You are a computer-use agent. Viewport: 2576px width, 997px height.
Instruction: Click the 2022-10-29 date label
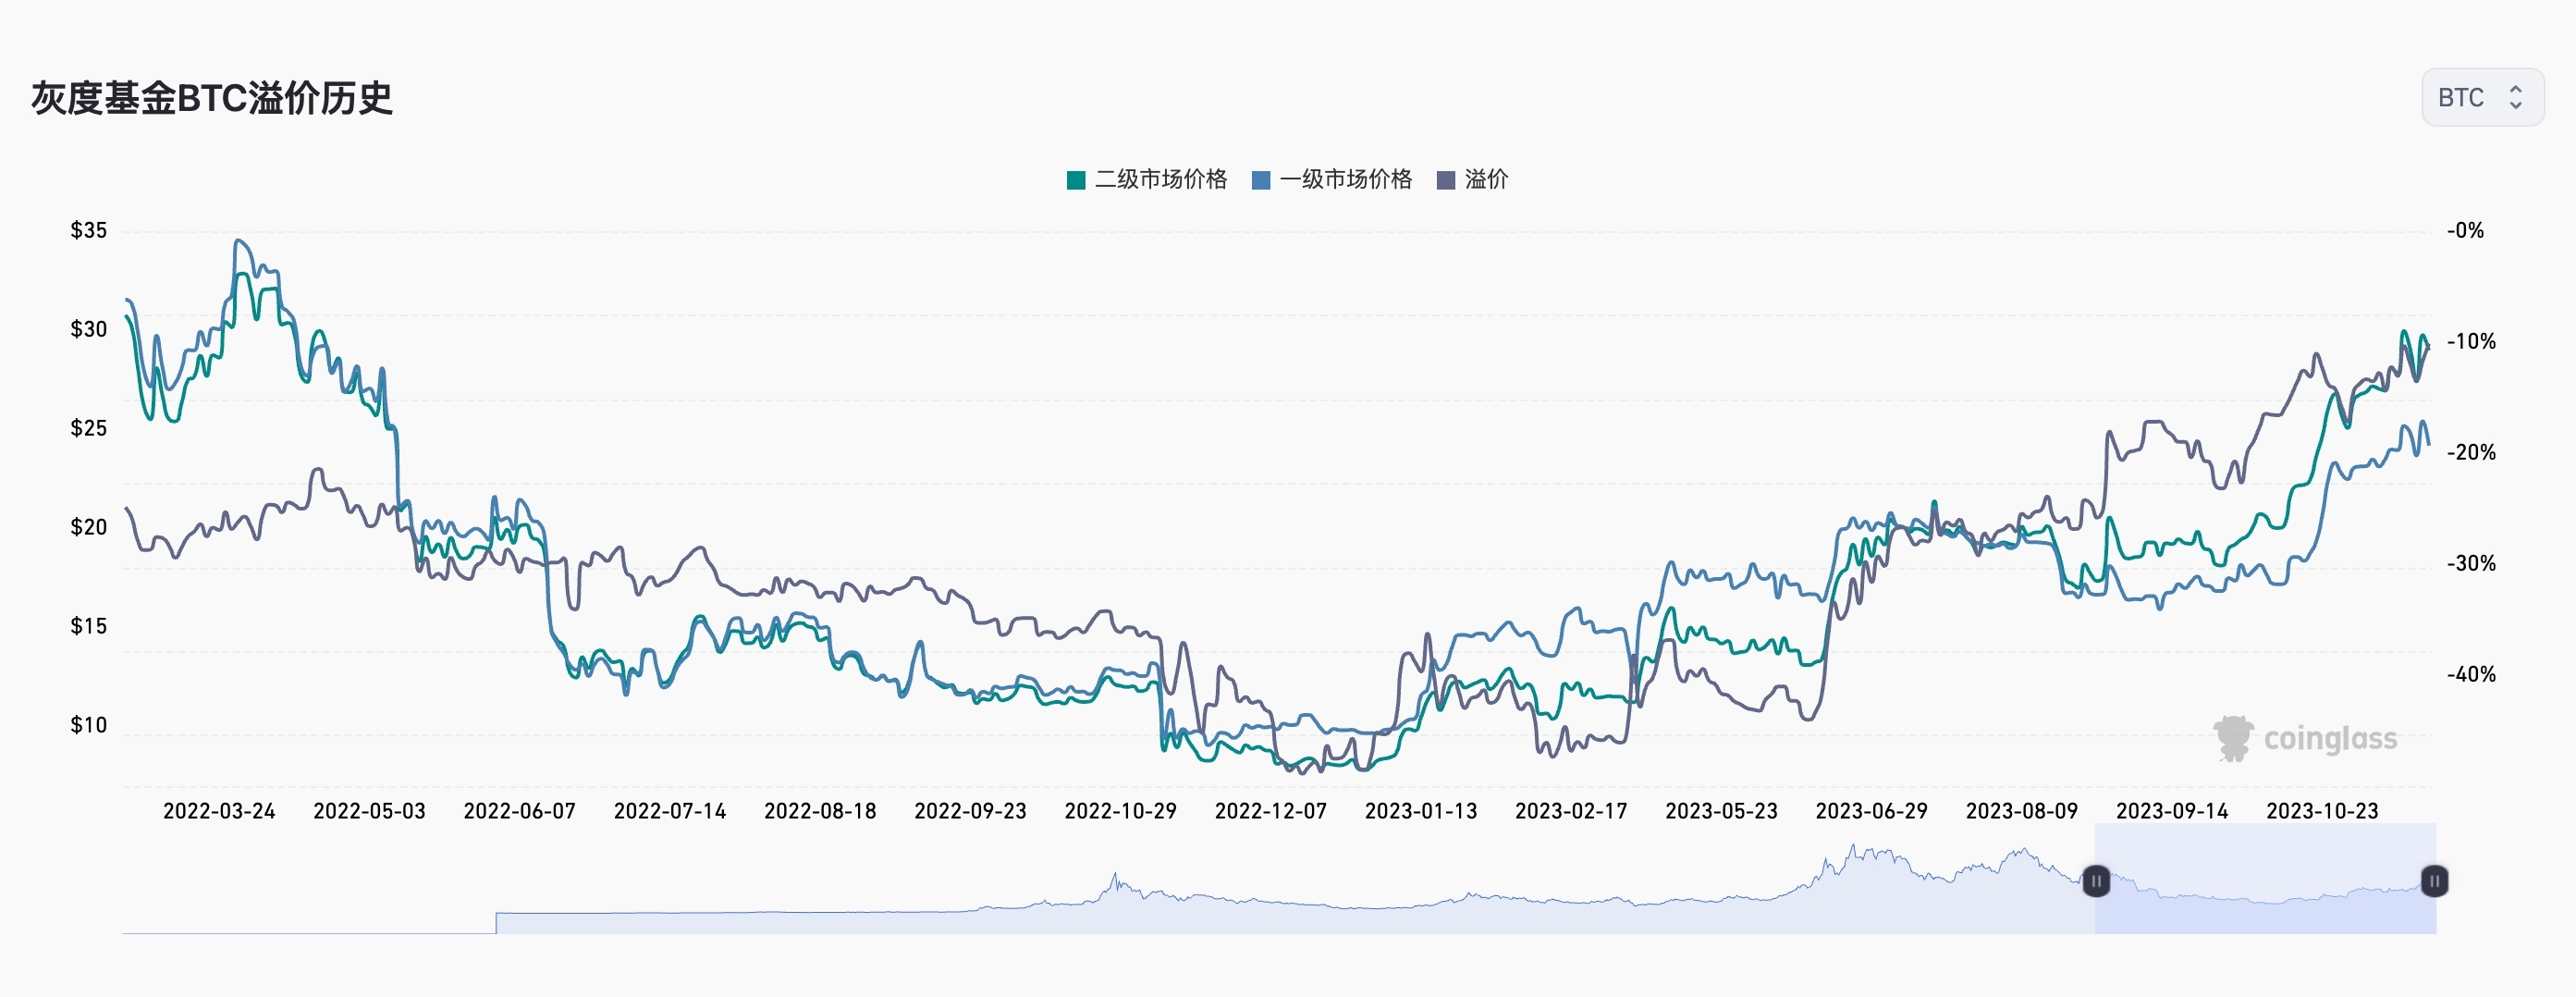(1120, 811)
